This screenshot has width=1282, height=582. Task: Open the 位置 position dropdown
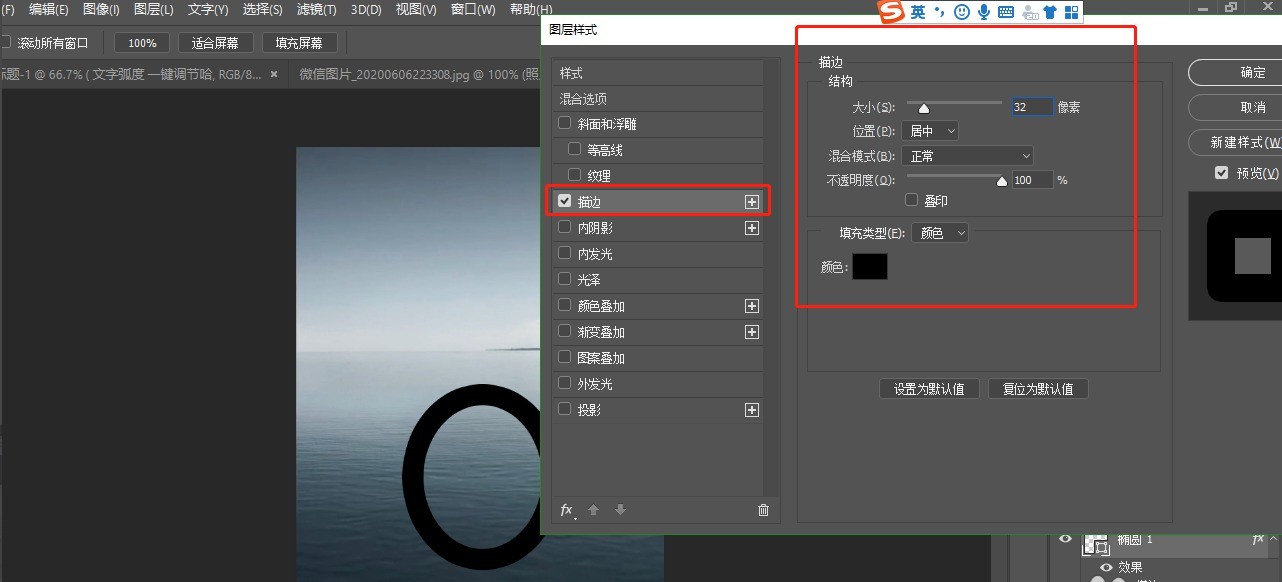pyautogui.click(x=929, y=131)
